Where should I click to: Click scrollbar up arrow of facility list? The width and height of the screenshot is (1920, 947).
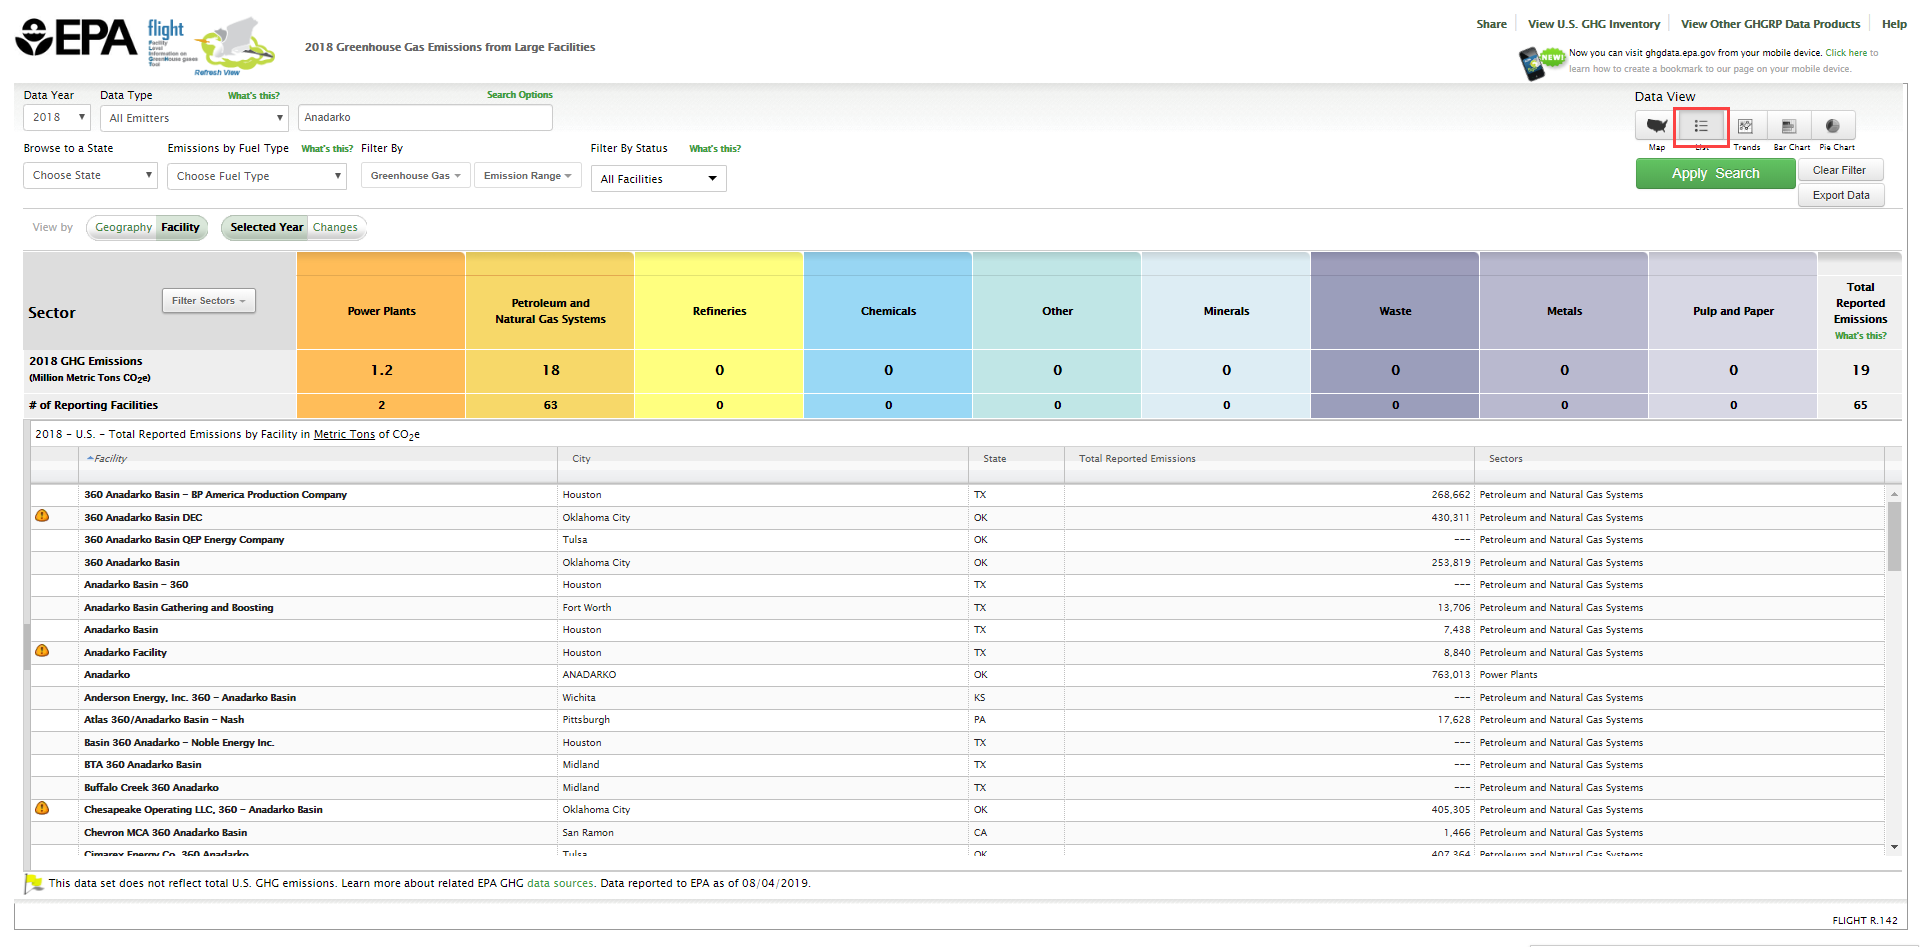(x=1894, y=494)
